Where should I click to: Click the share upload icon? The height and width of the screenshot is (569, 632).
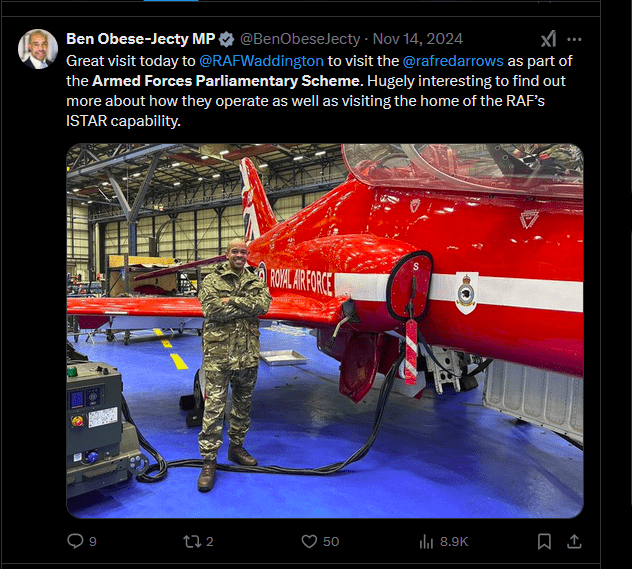574,541
